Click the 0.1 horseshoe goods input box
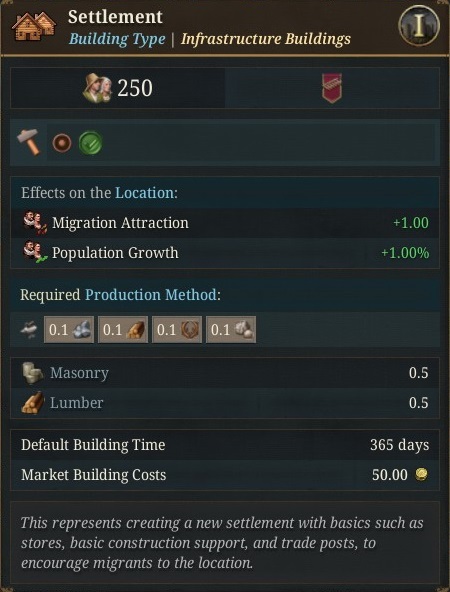The image size is (450, 592). (x=177, y=330)
